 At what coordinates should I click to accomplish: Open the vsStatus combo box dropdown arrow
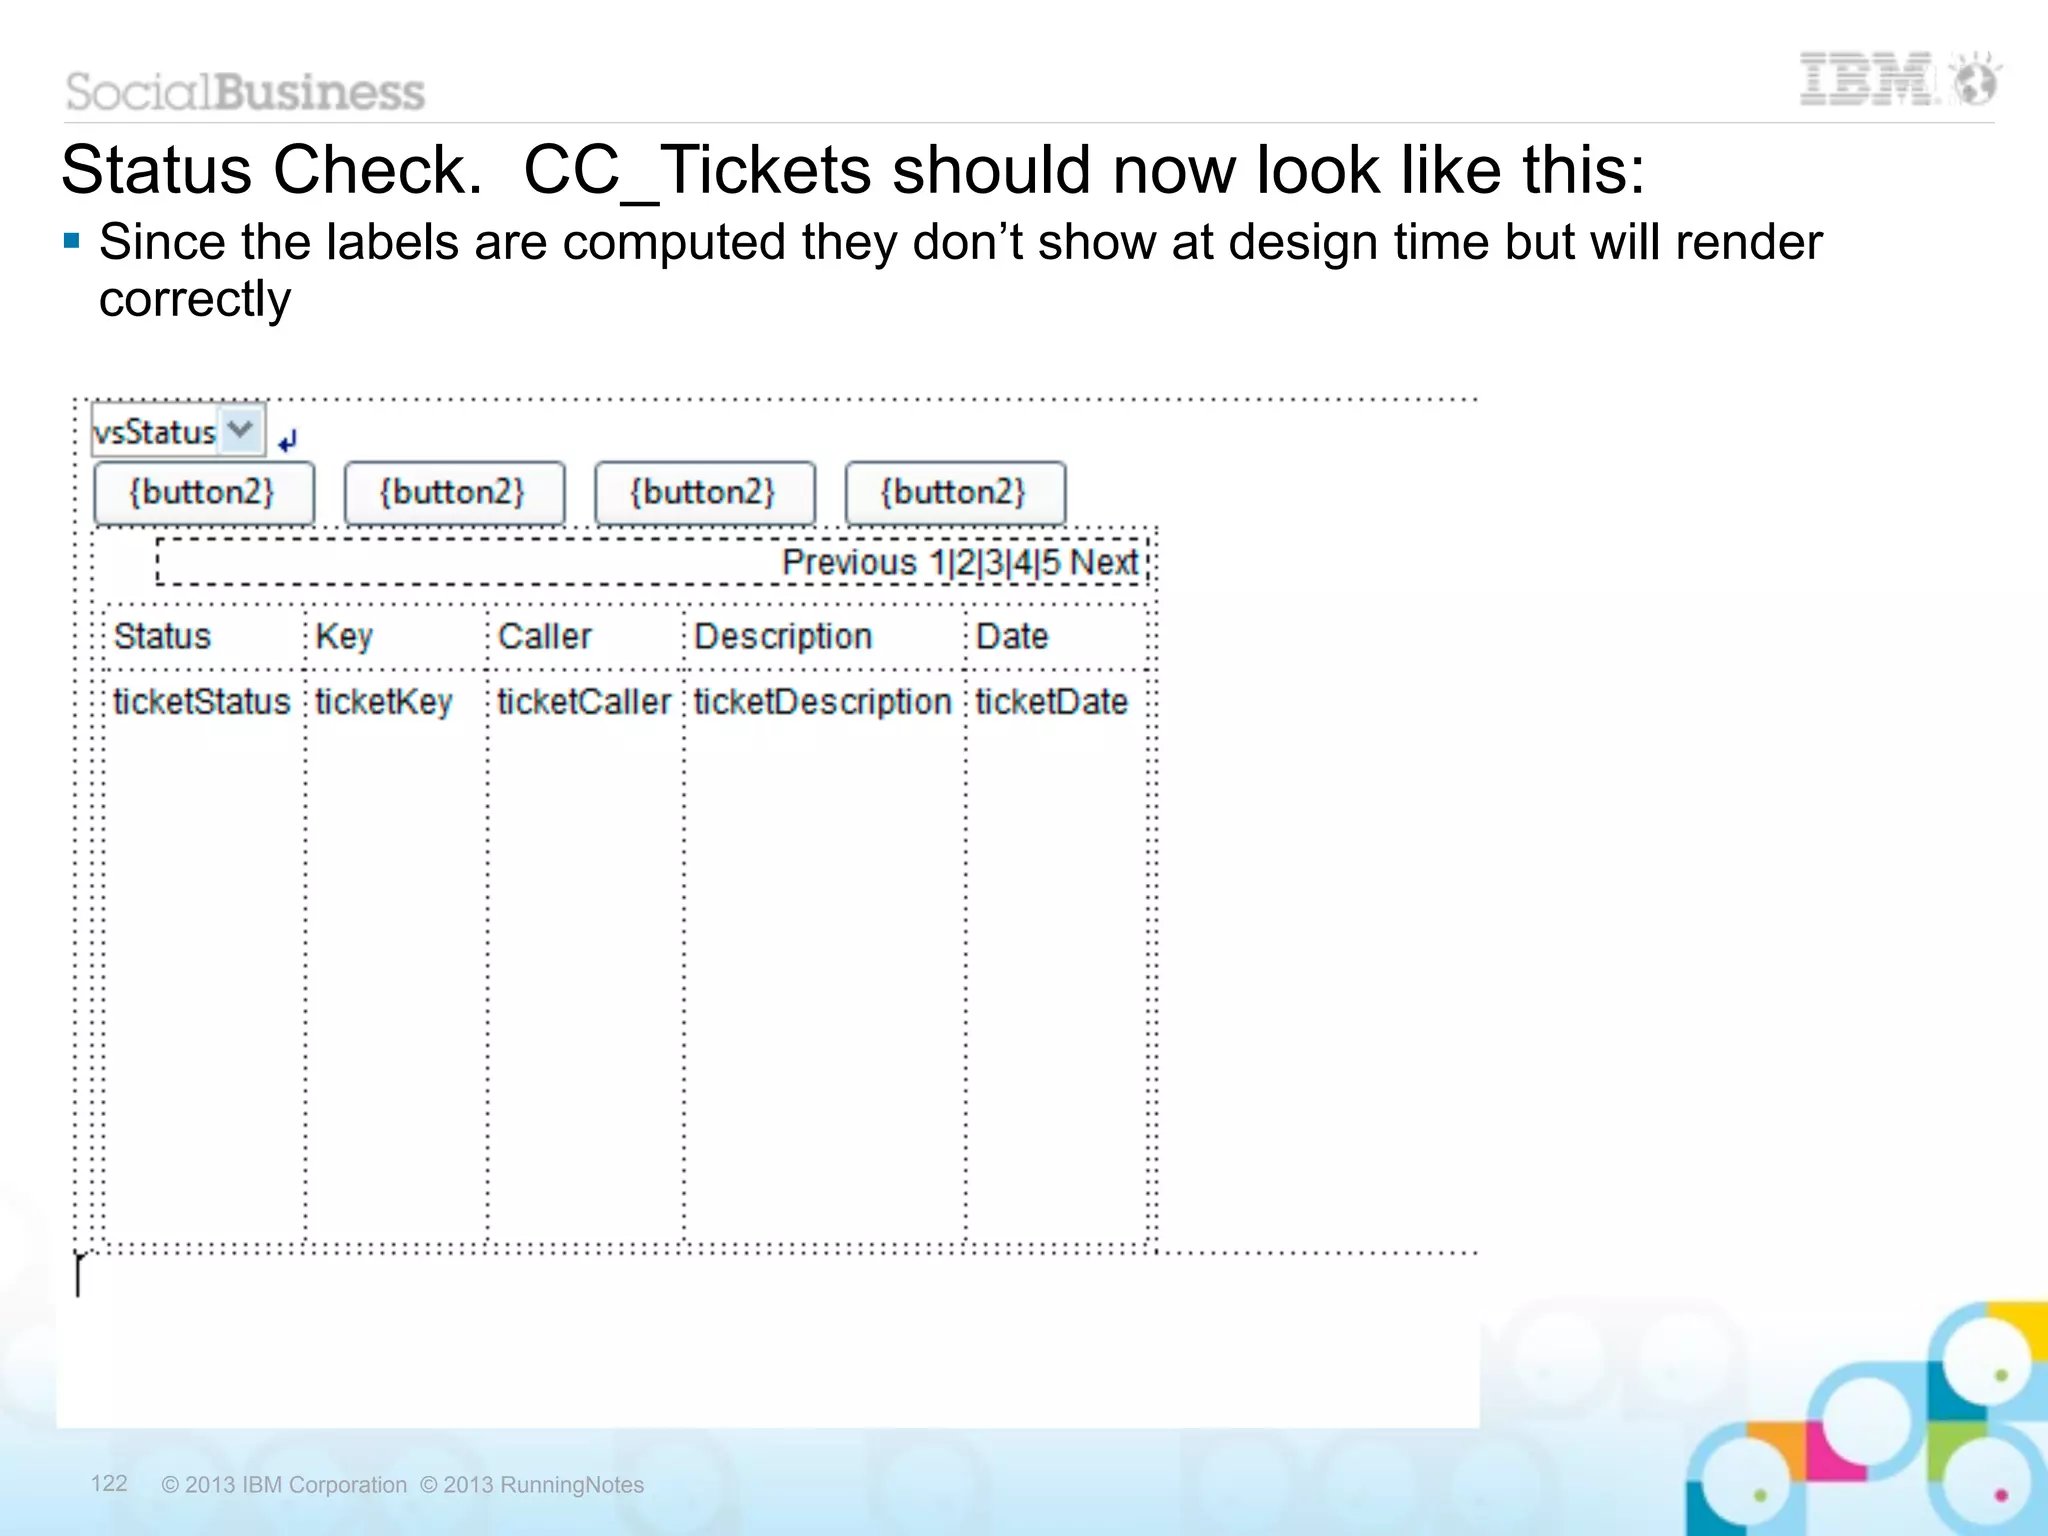[x=240, y=431]
